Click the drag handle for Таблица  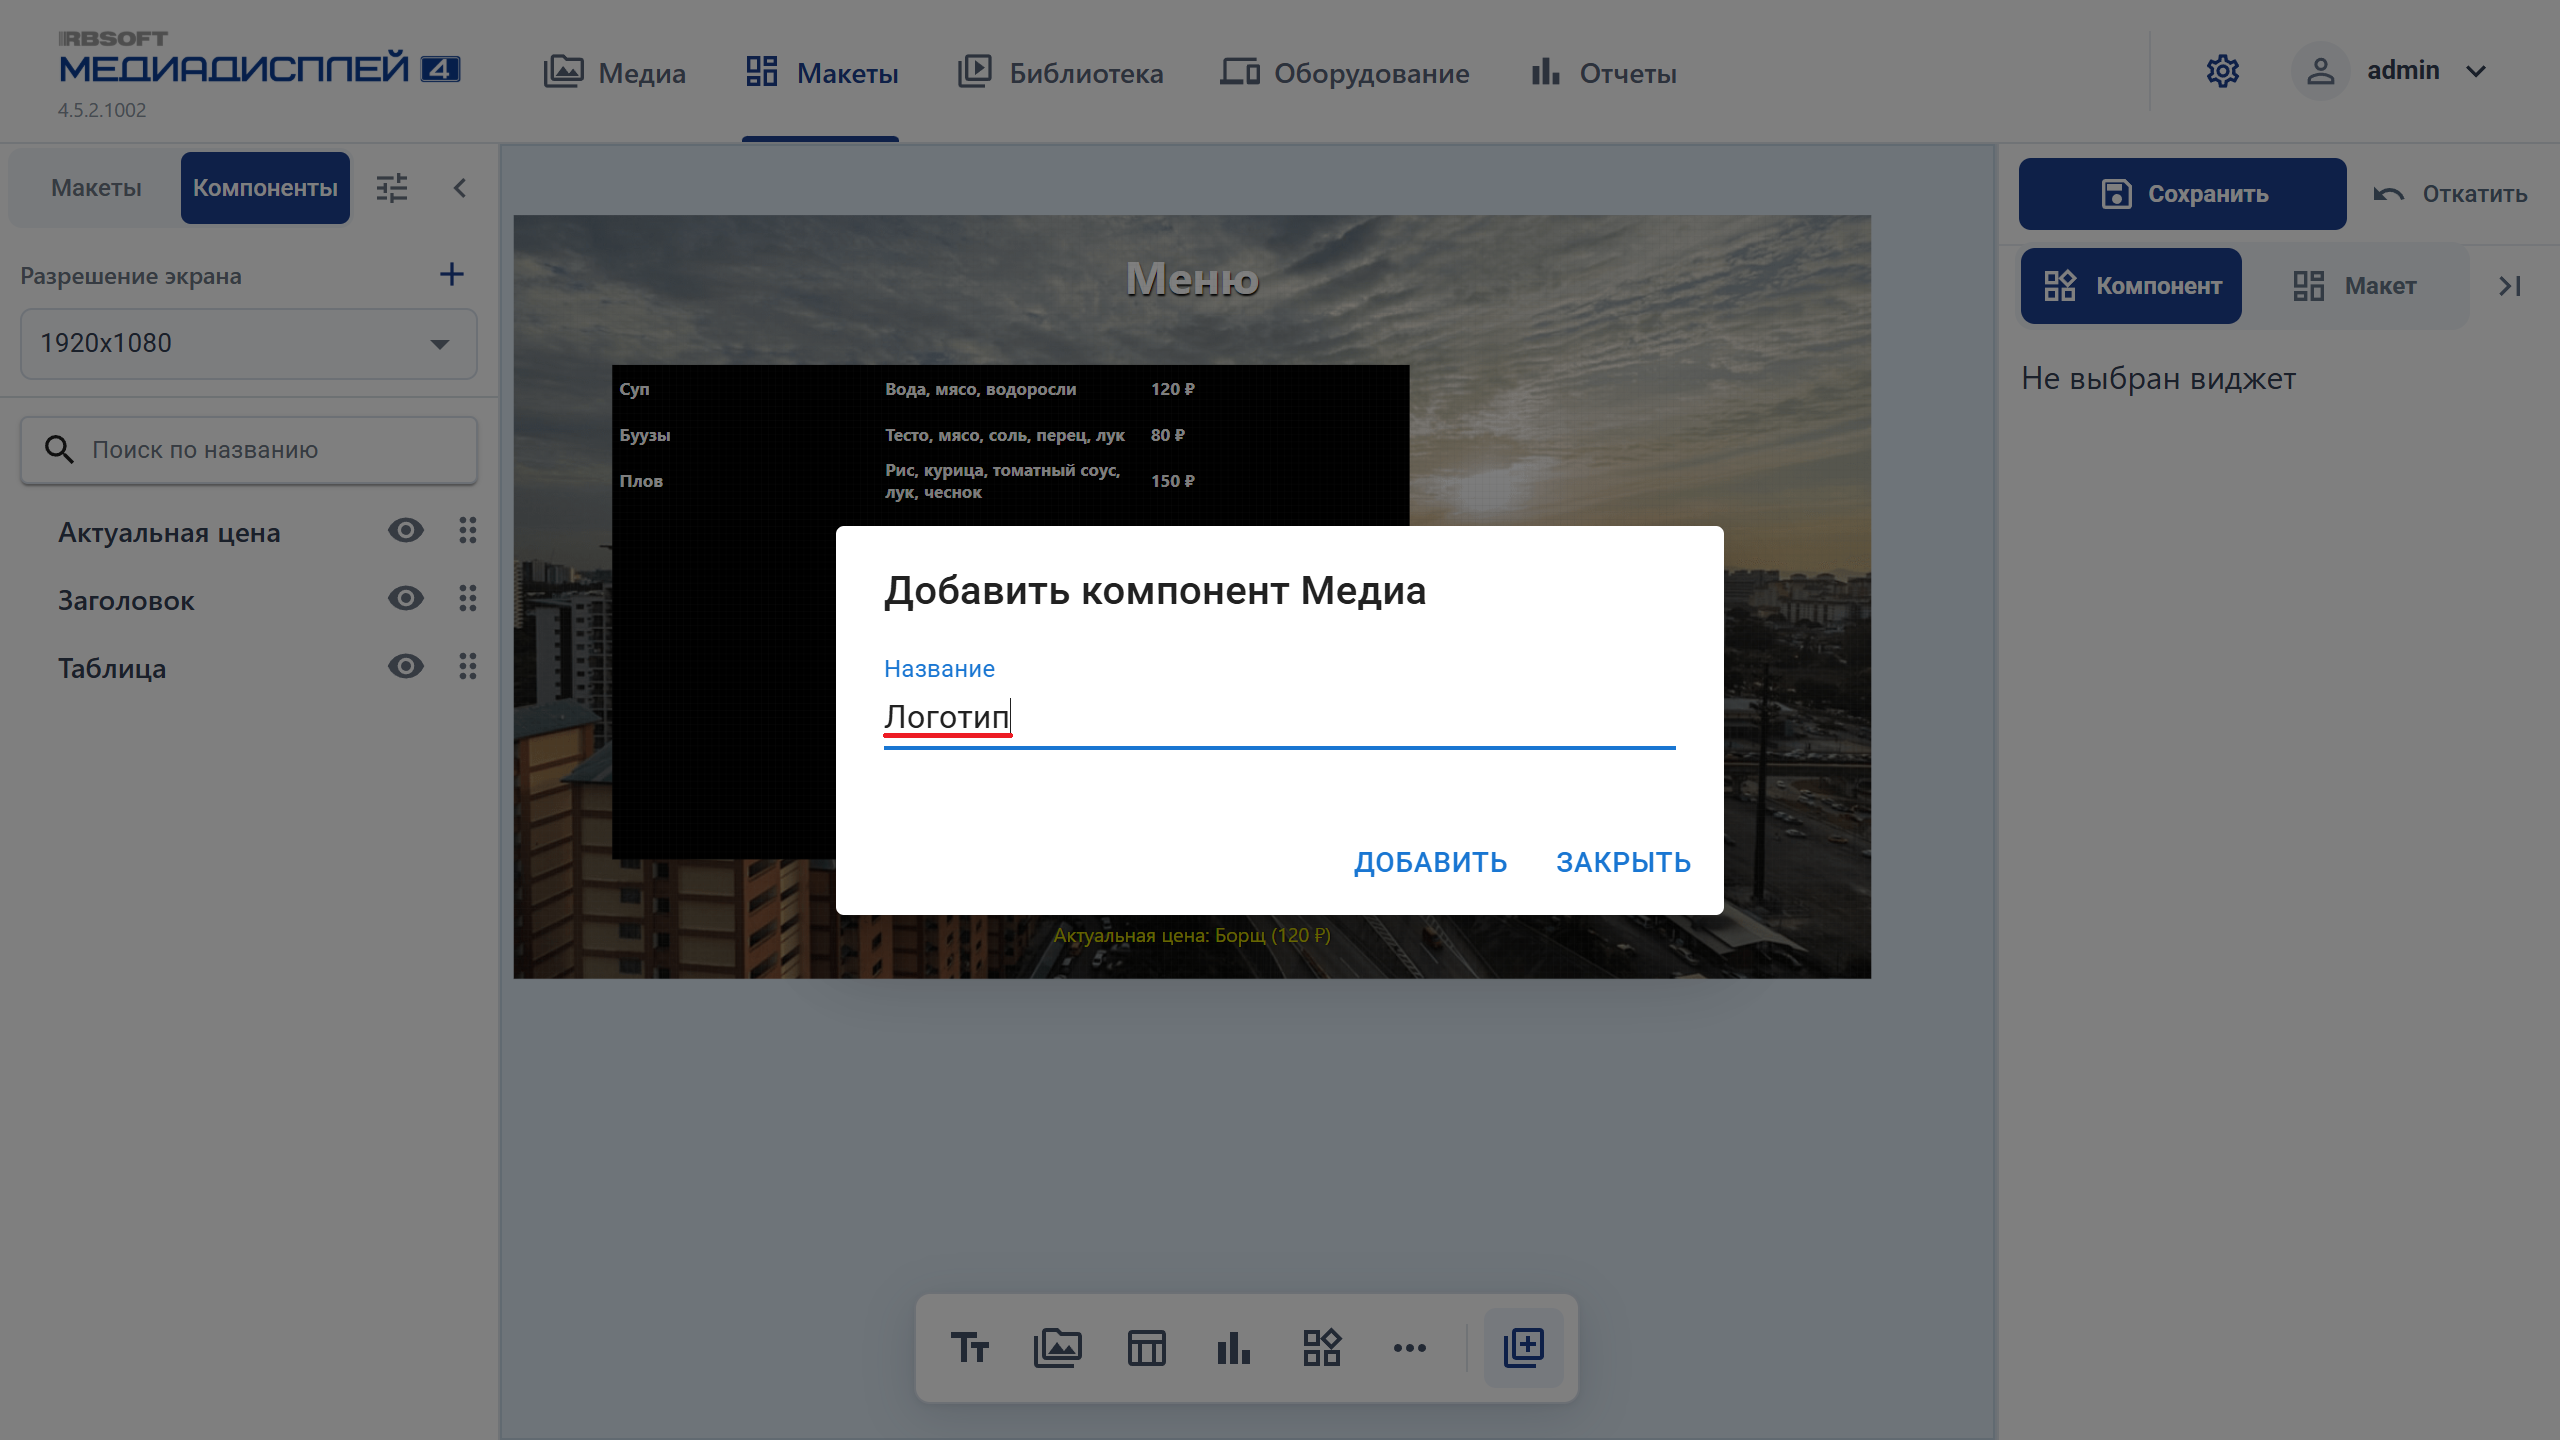coord(467,666)
